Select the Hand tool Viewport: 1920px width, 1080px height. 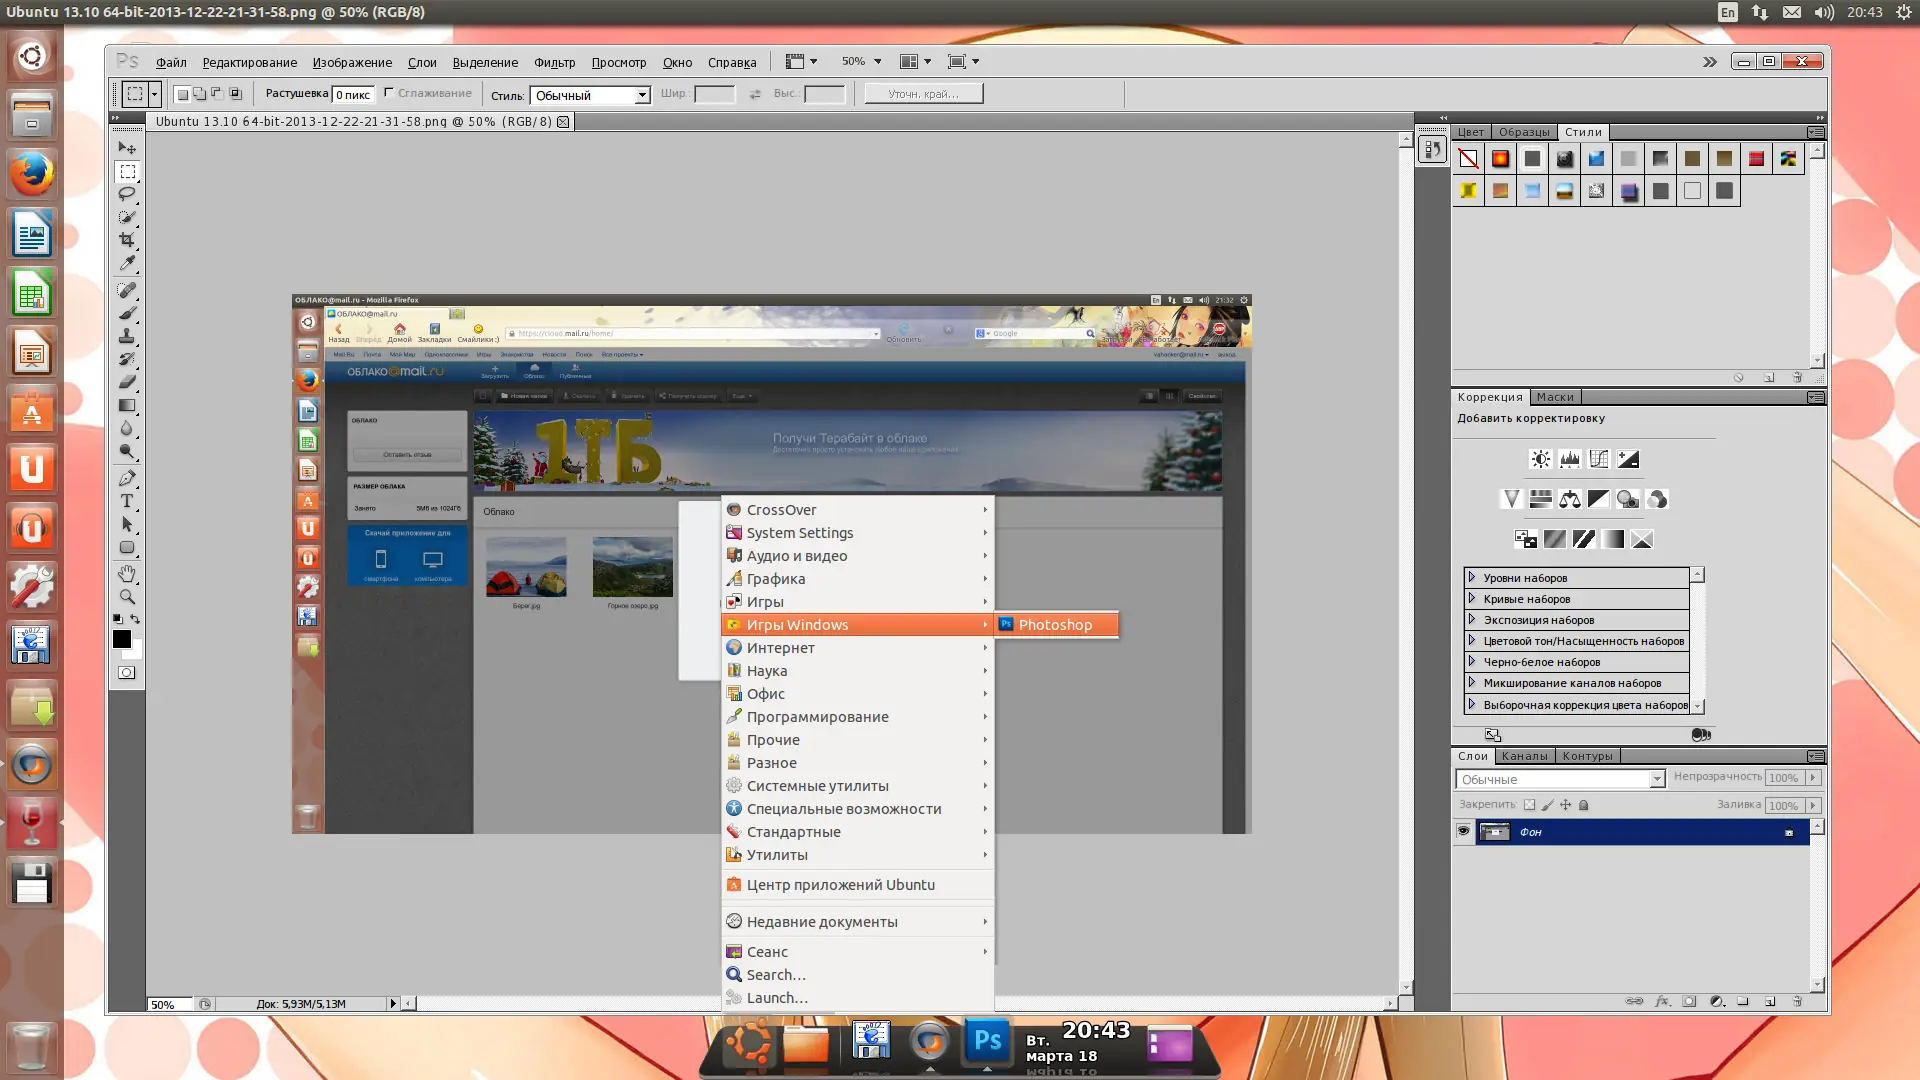(x=127, y=573)
